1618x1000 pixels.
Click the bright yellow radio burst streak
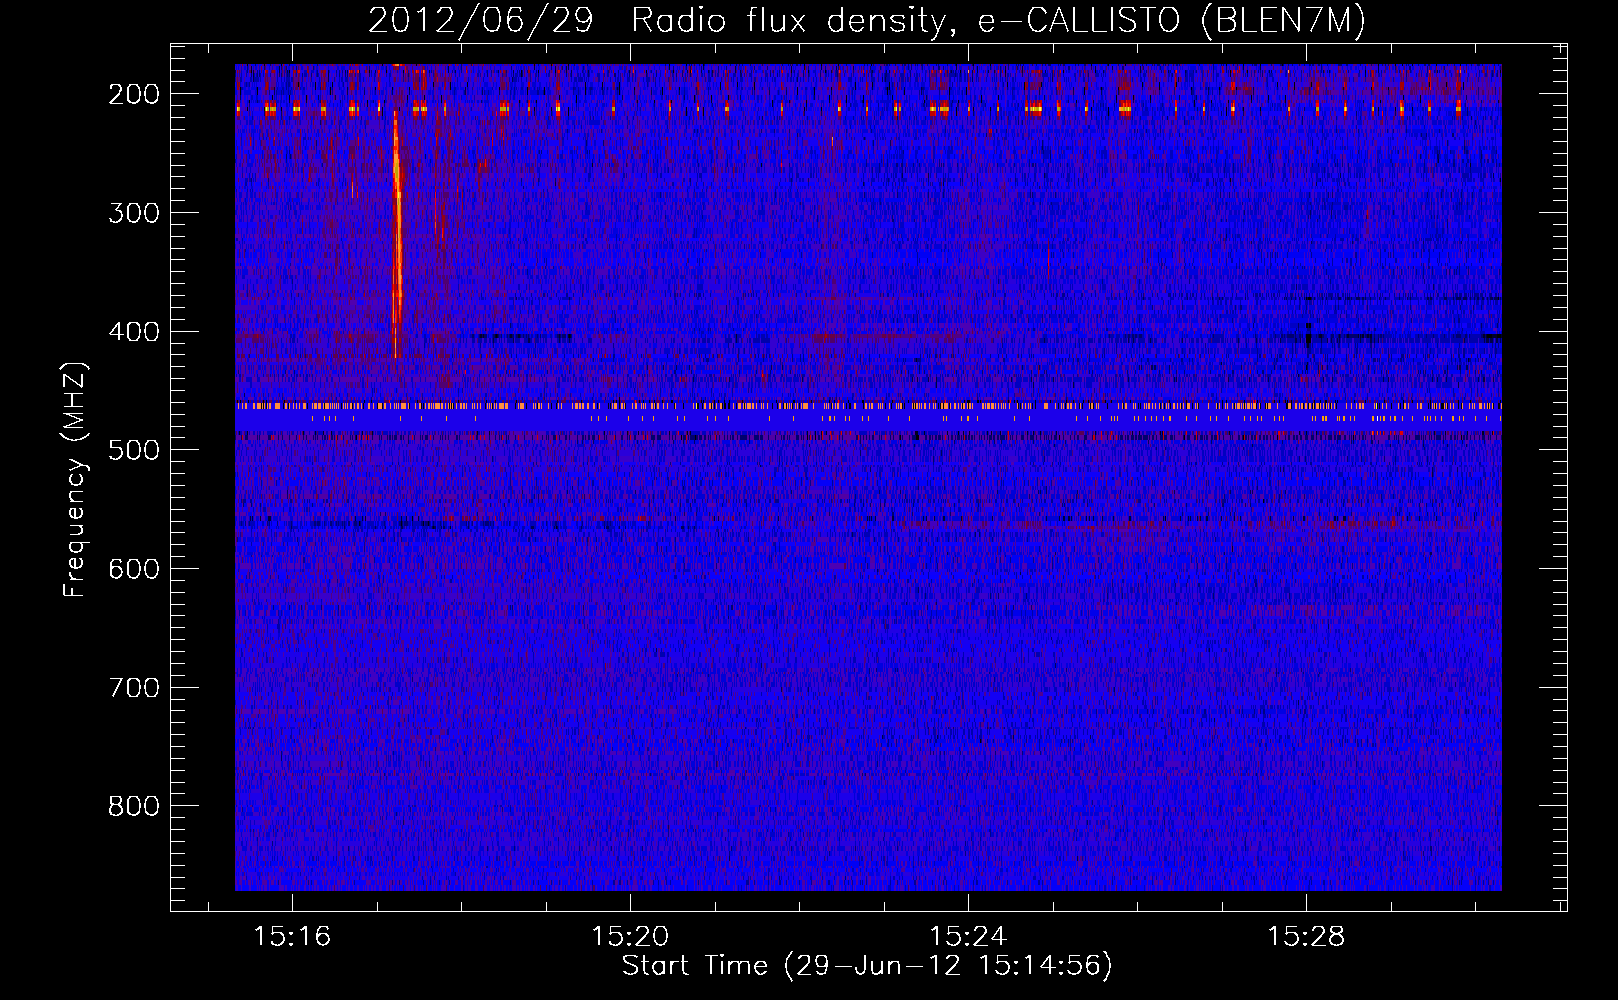click(397, 235)
